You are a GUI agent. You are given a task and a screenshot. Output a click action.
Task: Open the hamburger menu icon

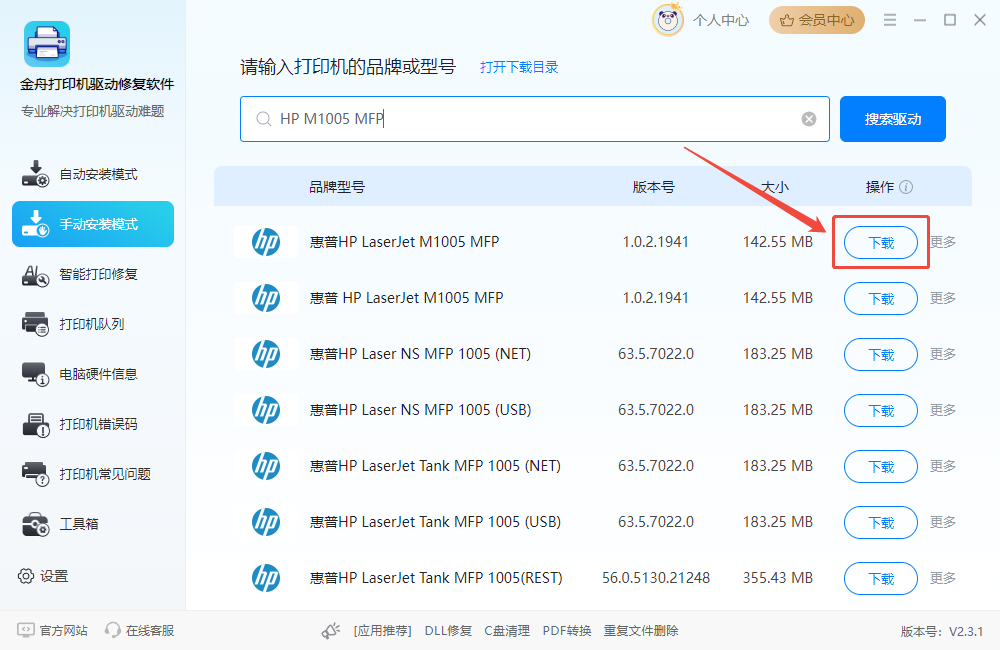890,20
